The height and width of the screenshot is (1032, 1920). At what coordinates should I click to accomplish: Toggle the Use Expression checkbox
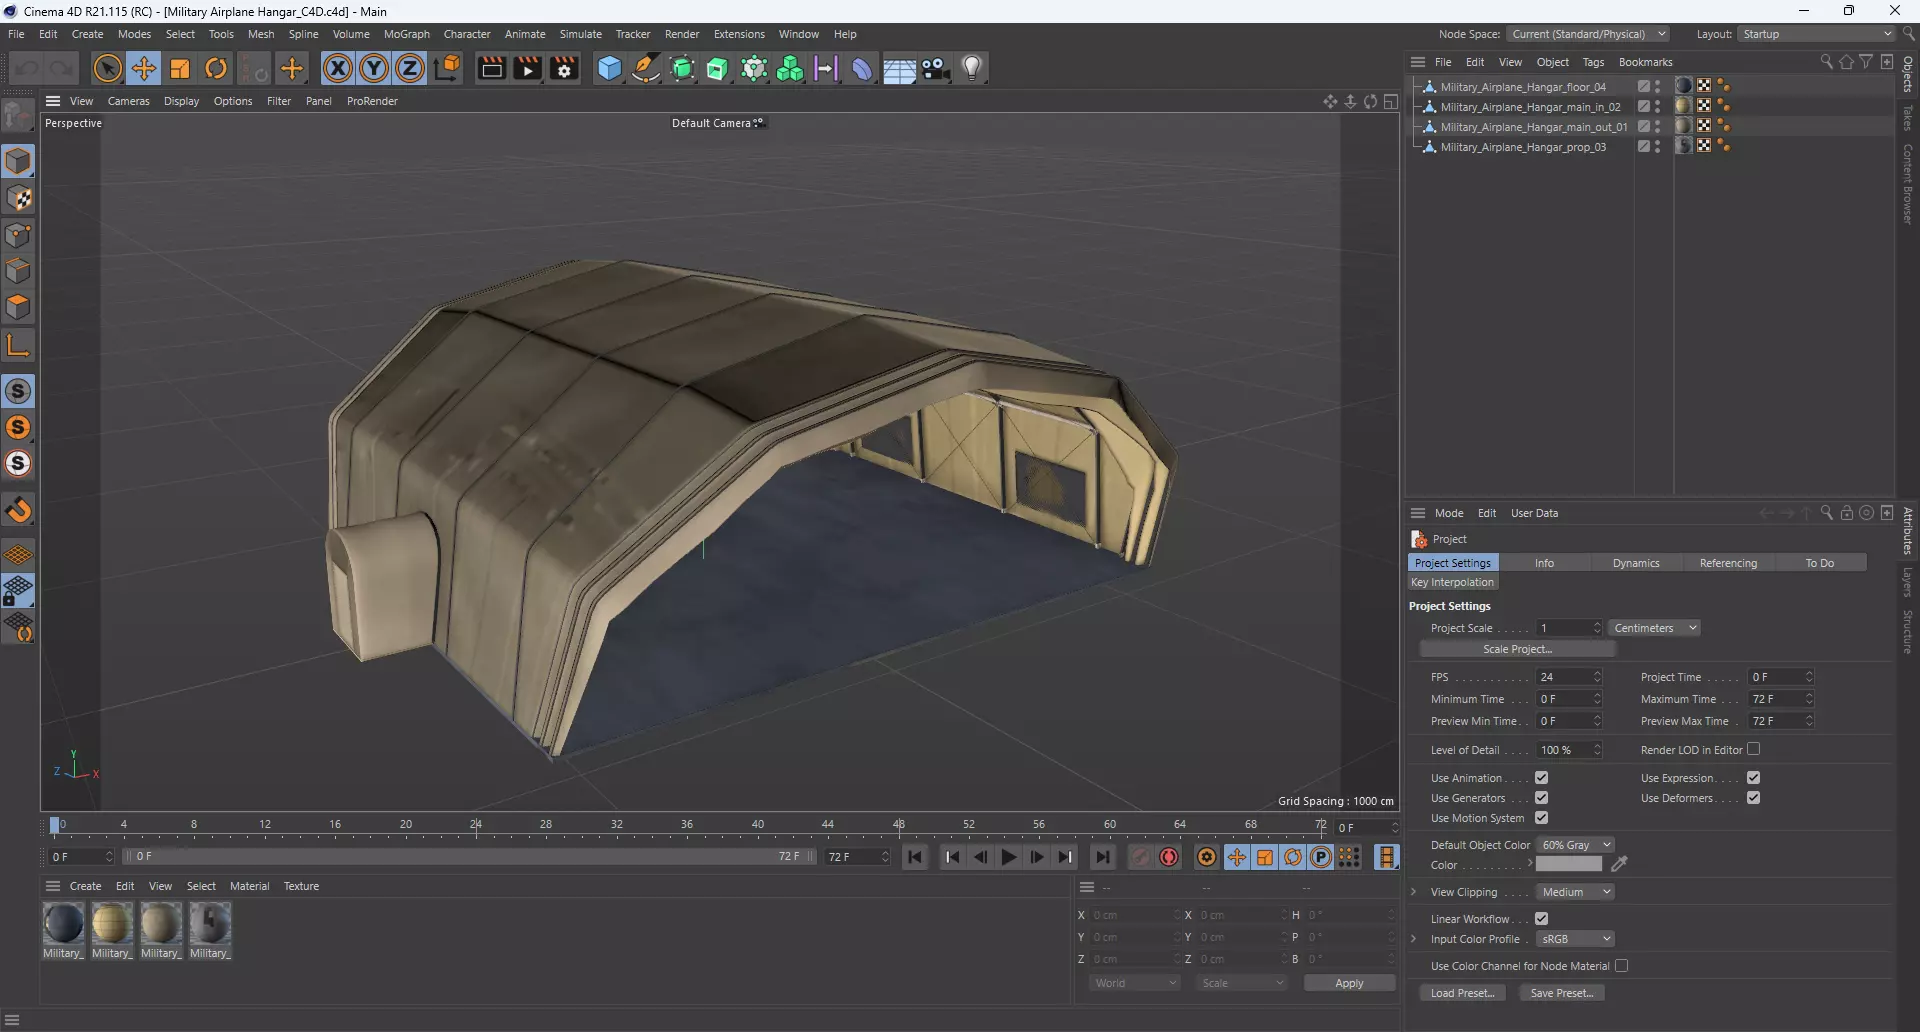[1753, 778]
